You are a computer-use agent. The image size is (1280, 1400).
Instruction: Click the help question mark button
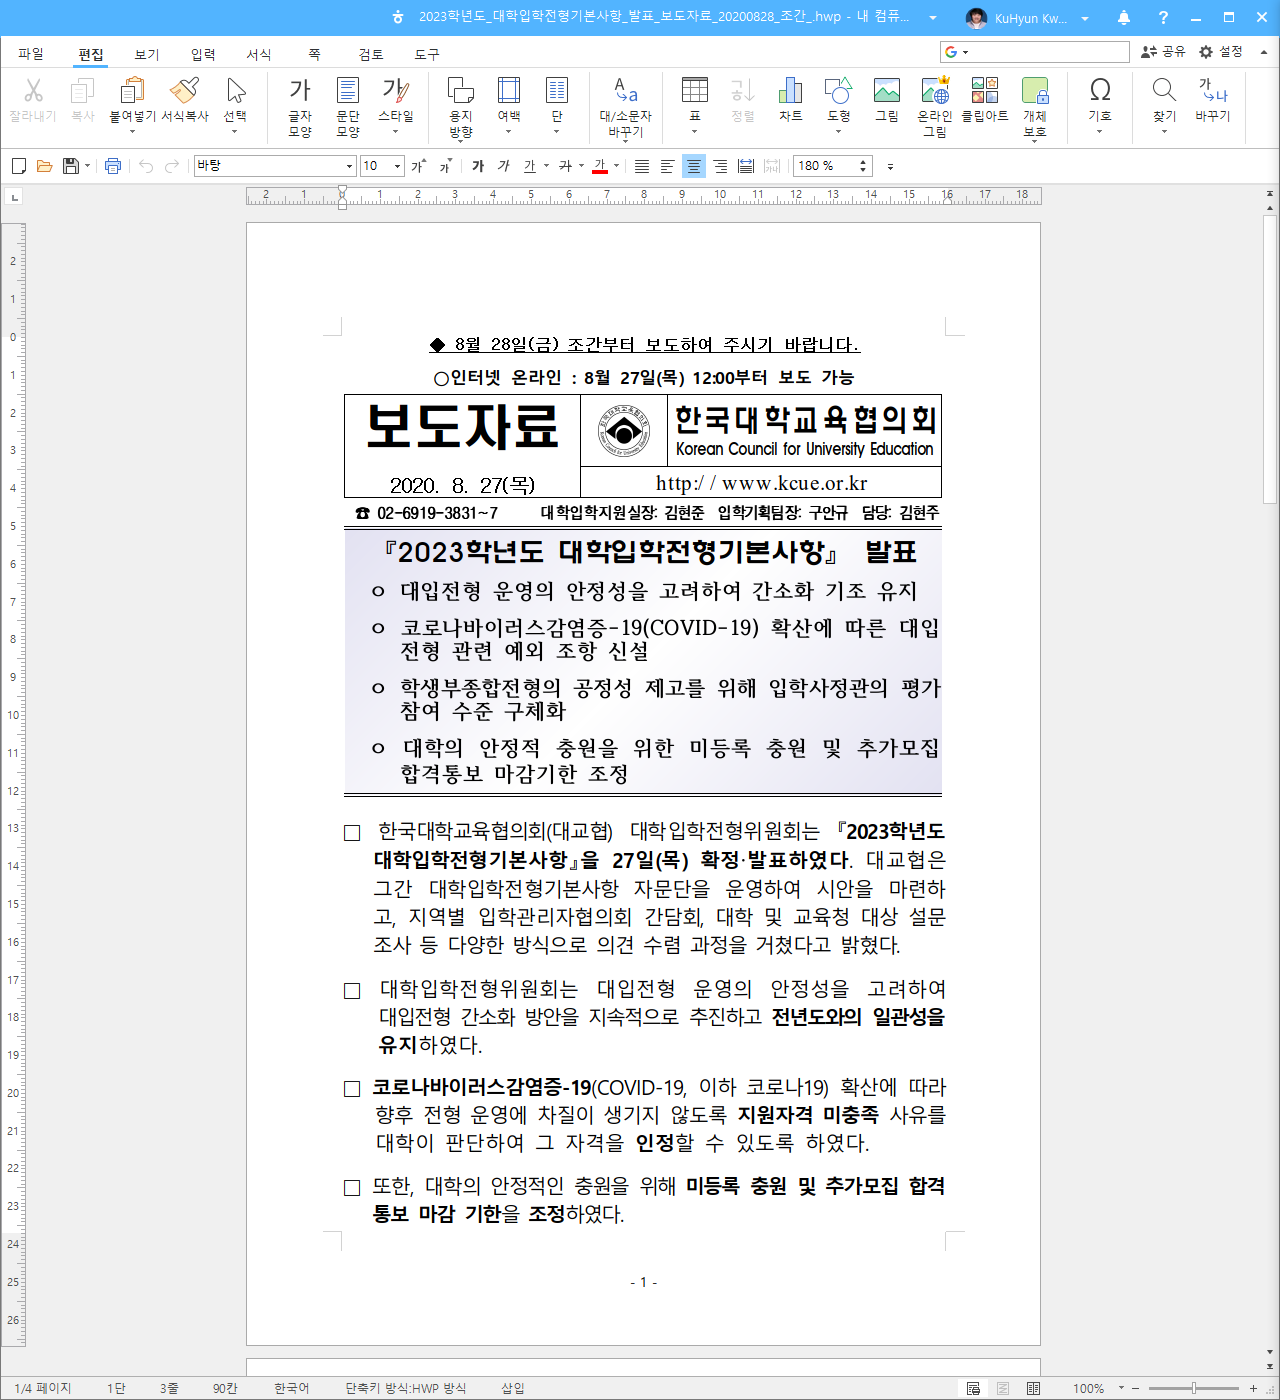point(1163,17)
